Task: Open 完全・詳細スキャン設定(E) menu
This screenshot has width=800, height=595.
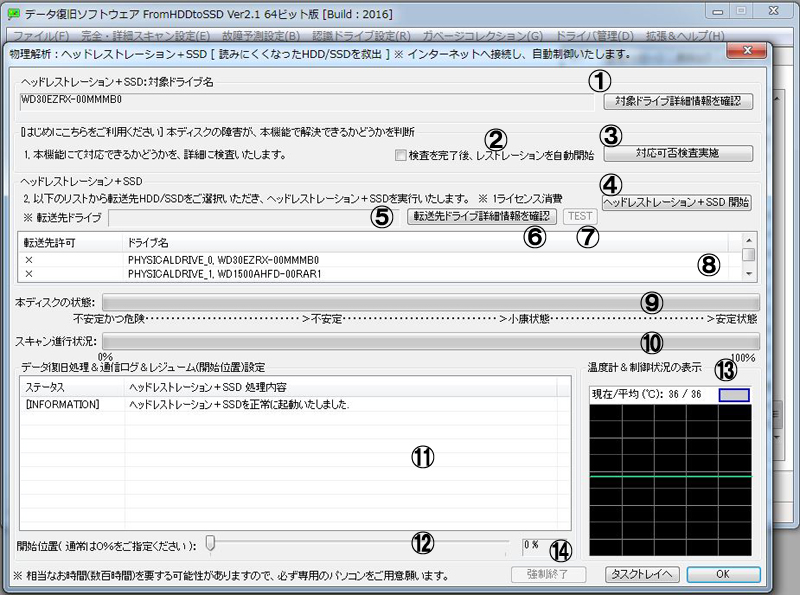Action: (146, 36)
